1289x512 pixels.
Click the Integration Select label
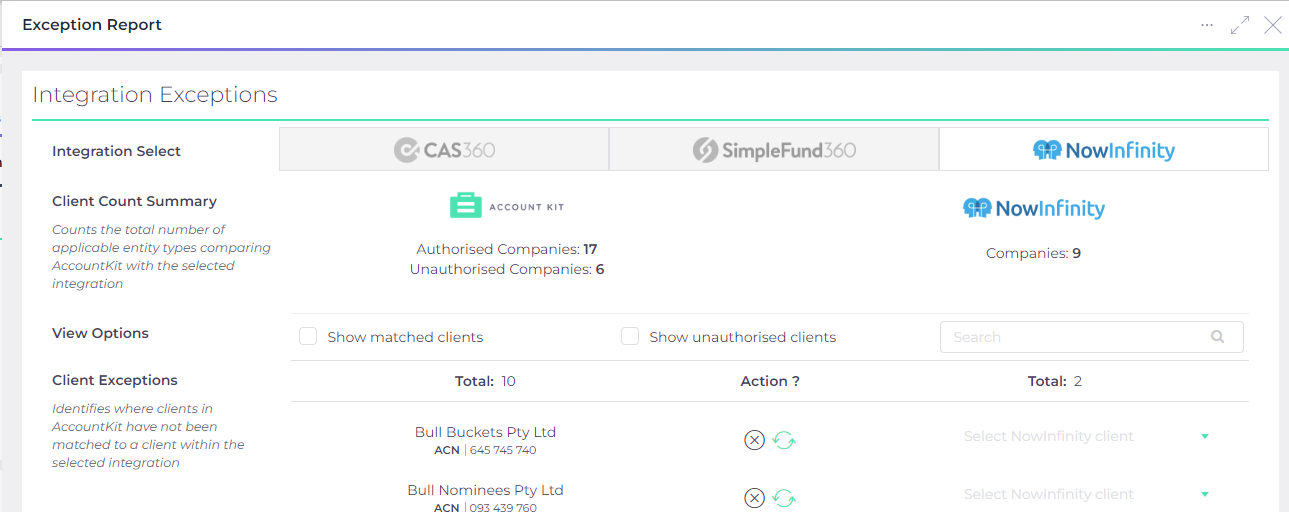[x=116, y=151]
